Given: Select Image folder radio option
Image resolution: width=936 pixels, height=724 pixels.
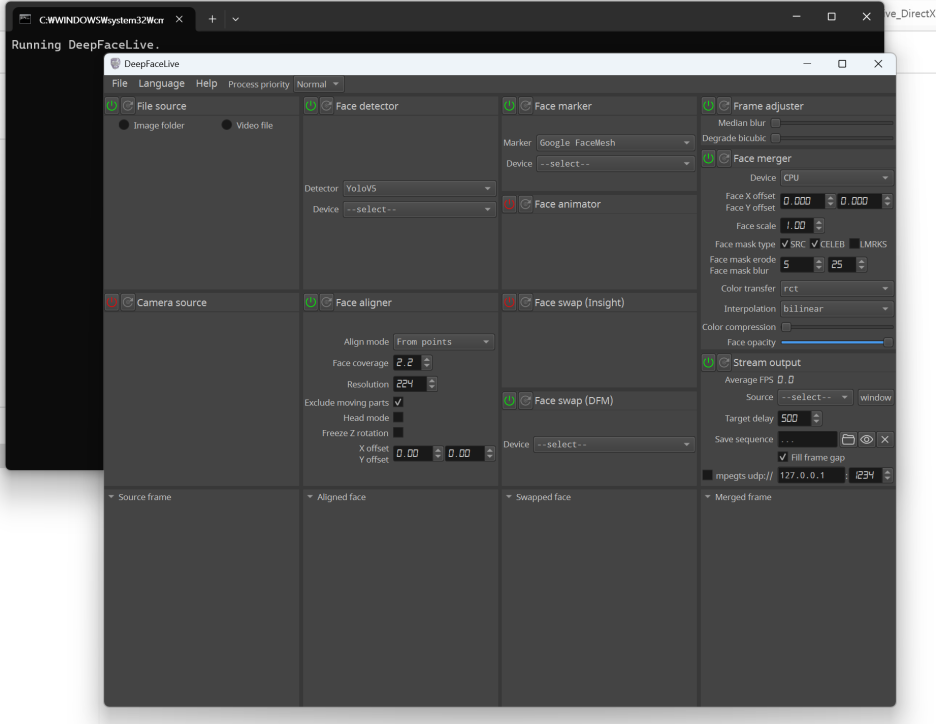Looking at the screenshot, I should coord(124,125).
